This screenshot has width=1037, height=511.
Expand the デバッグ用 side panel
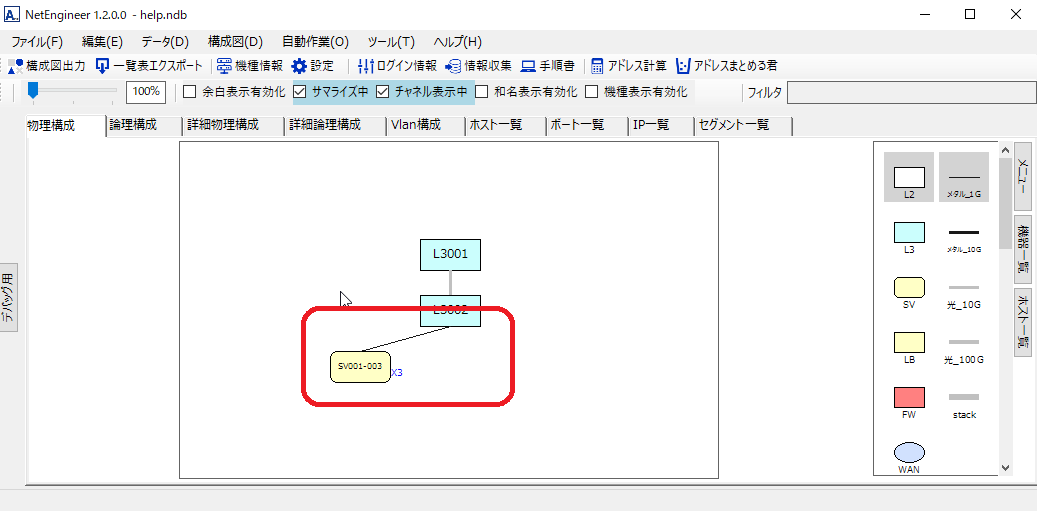click(8, 298)
